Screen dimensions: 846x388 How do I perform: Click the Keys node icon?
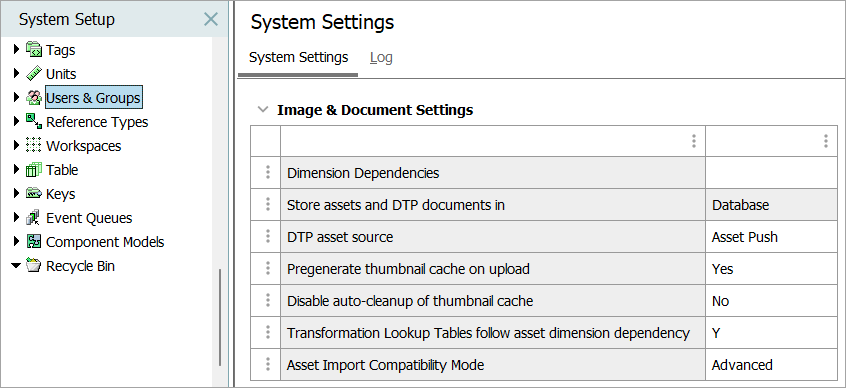pyautogui.click(x=33, y=193)
